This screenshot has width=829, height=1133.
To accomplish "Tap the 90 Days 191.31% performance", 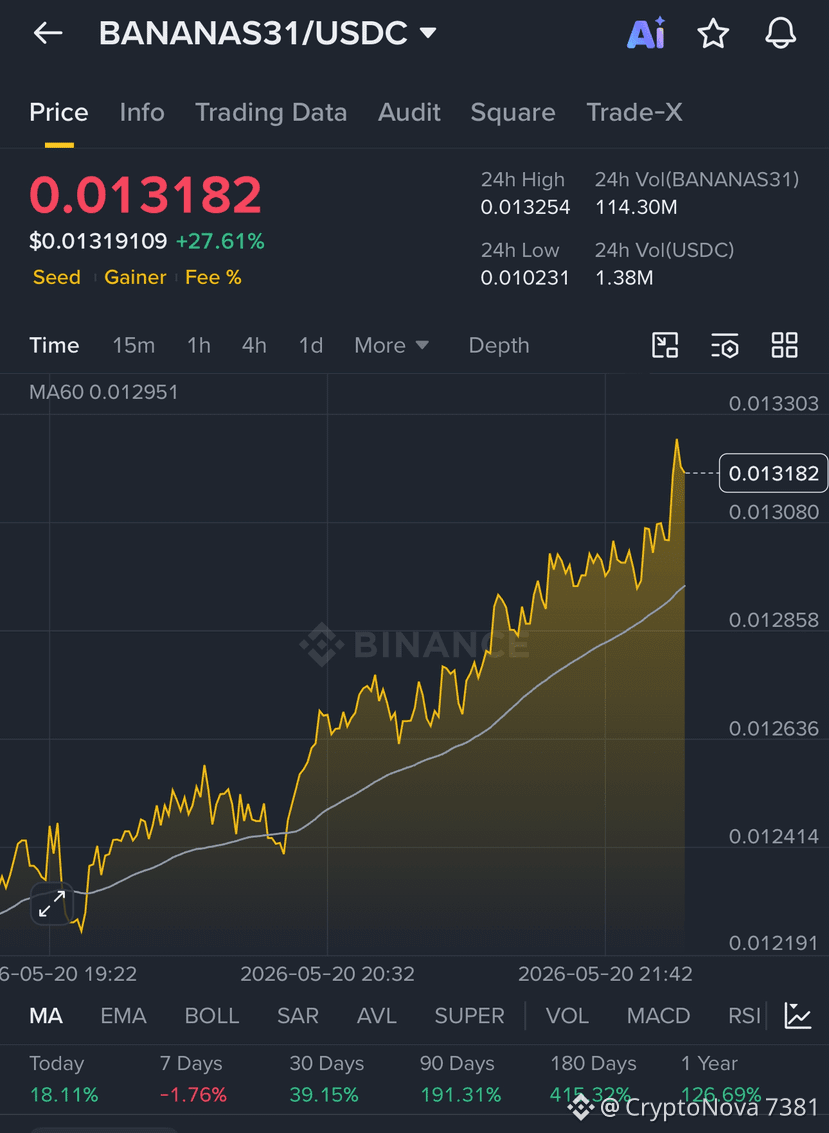I will 460,1080.
